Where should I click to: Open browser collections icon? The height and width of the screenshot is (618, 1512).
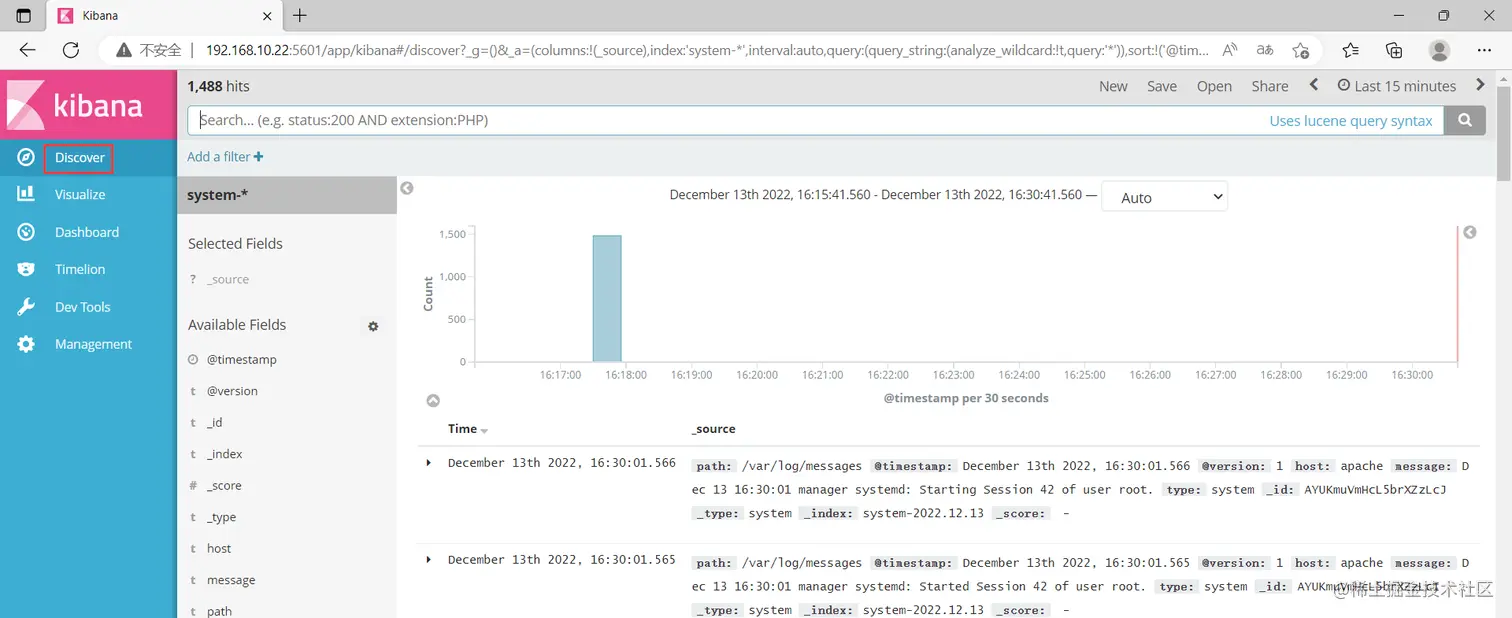(1394, 50)
